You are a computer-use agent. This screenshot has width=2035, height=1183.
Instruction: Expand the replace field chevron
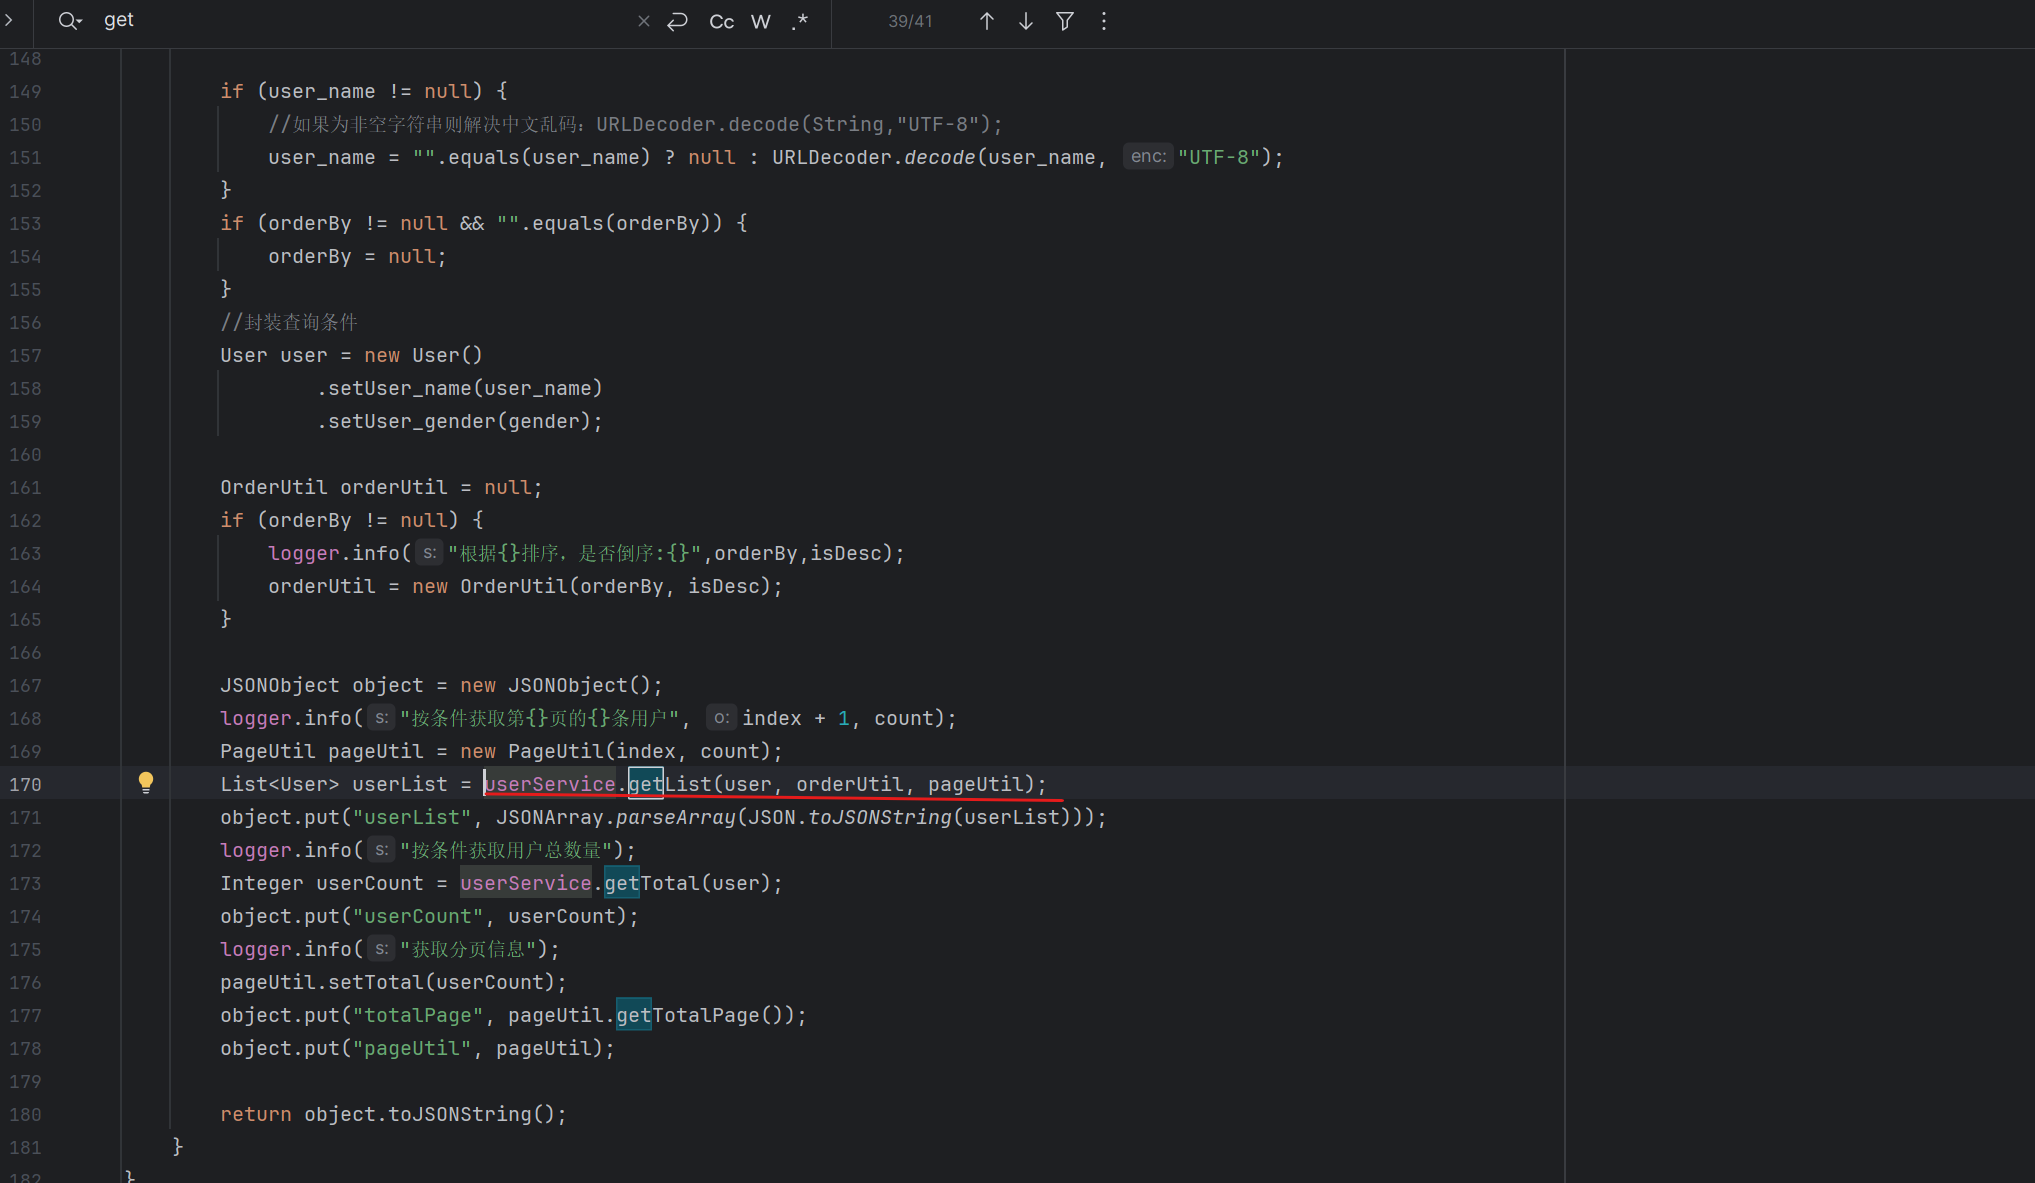coord(9,20)
